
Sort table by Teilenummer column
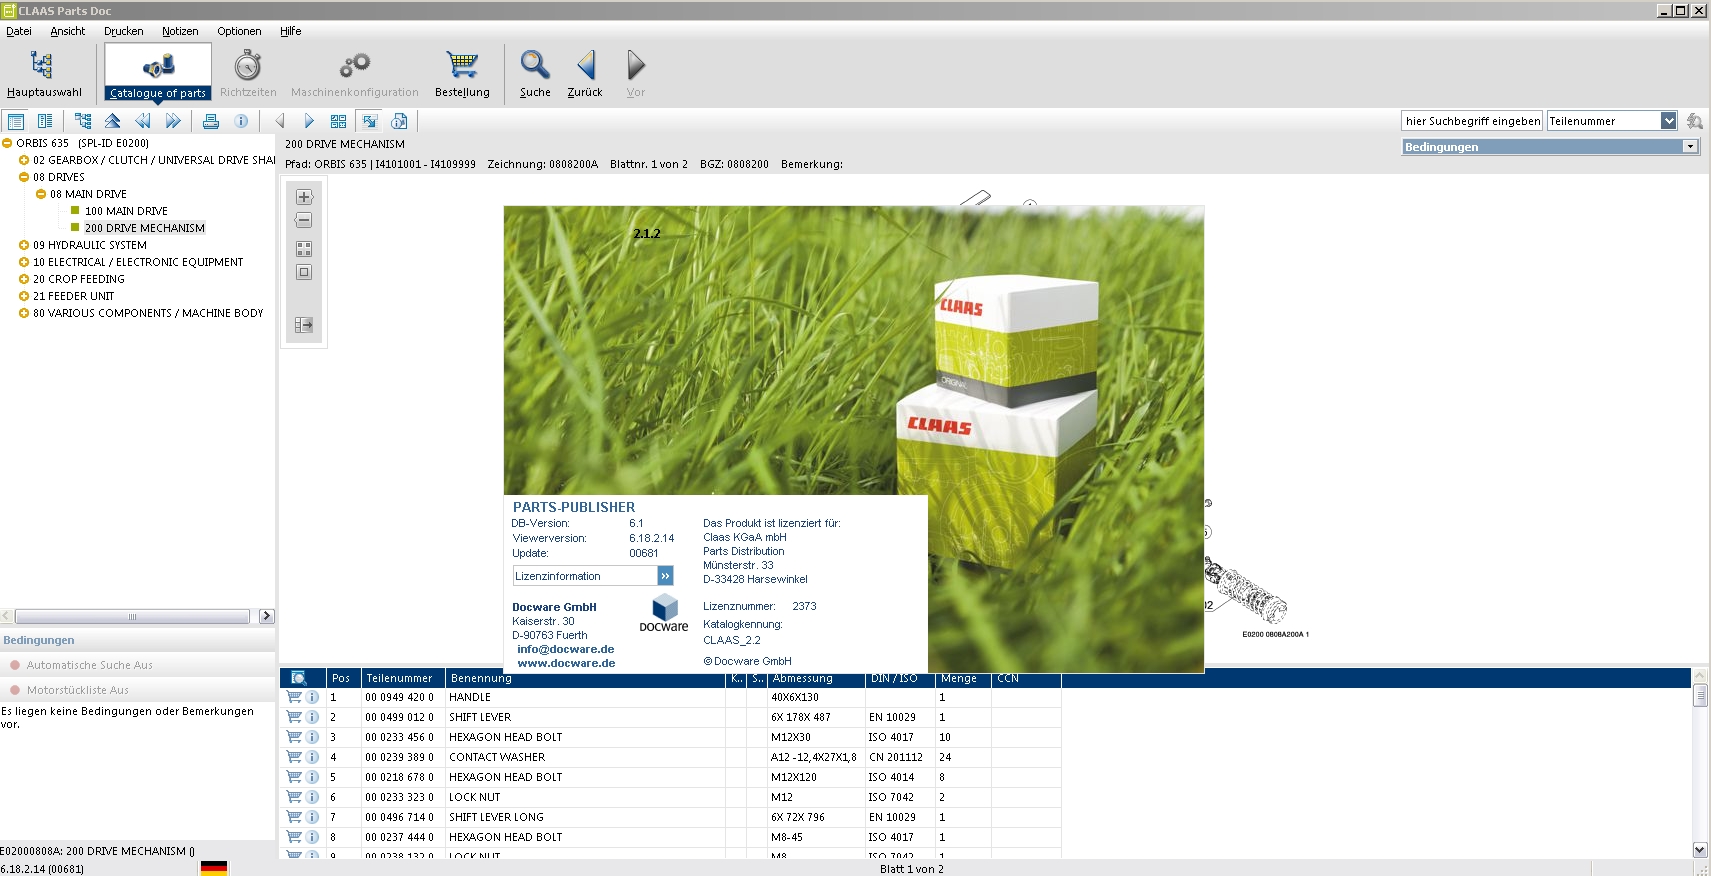[x=402, y=678]
